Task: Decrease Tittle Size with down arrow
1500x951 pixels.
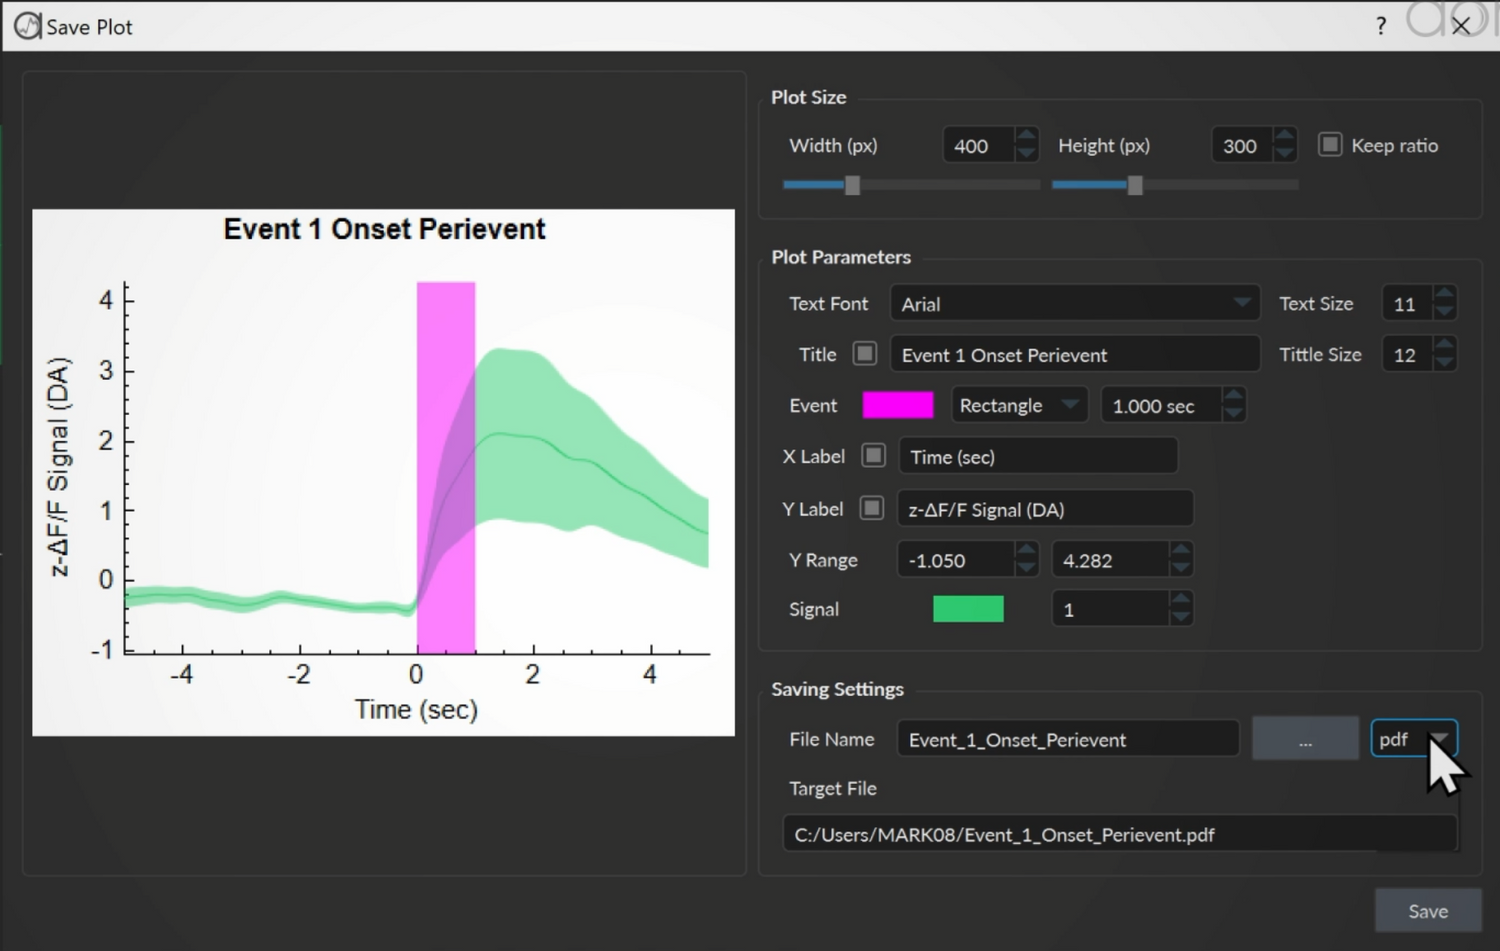Action: [x=1444, y=363]
